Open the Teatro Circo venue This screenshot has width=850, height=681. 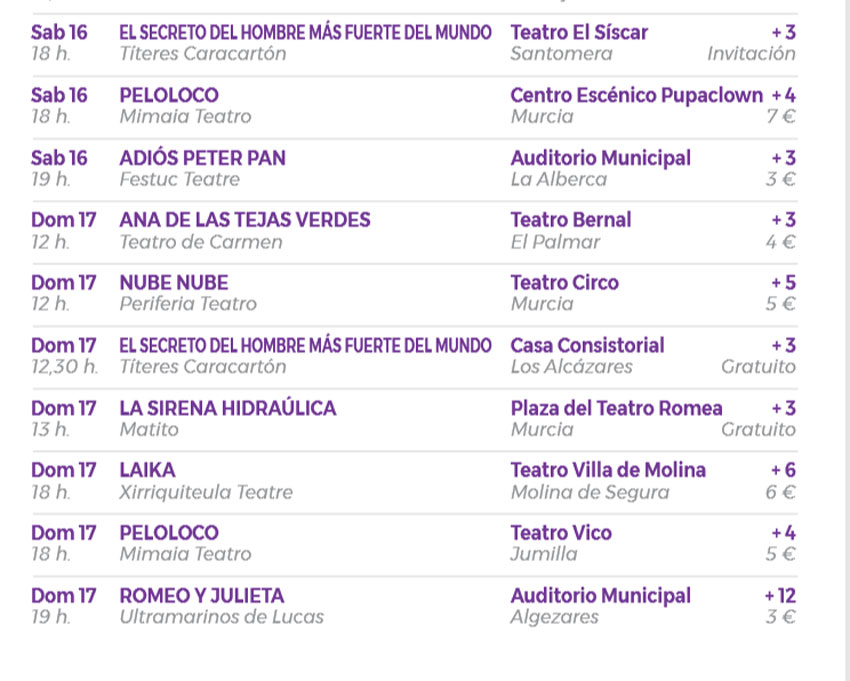click(564, 283)
